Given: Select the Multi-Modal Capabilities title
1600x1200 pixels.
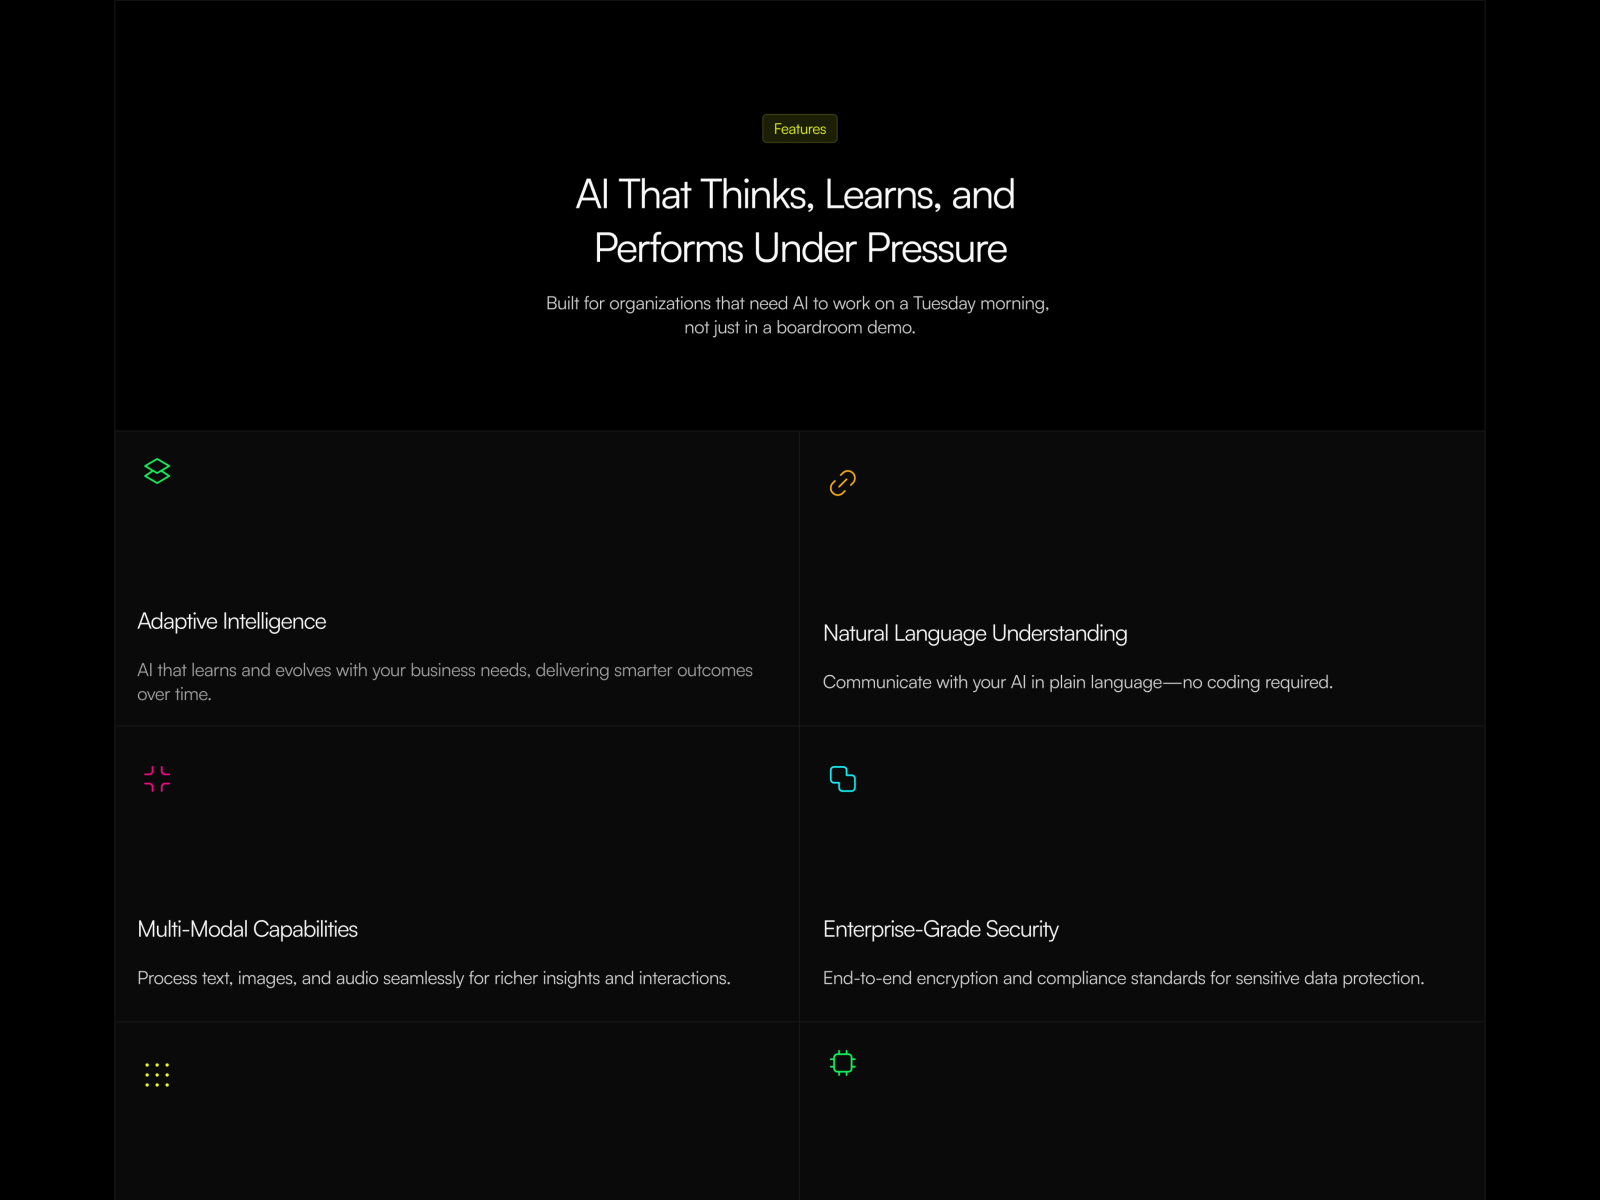Looking at the screenshot, I should tap(248, 929).
